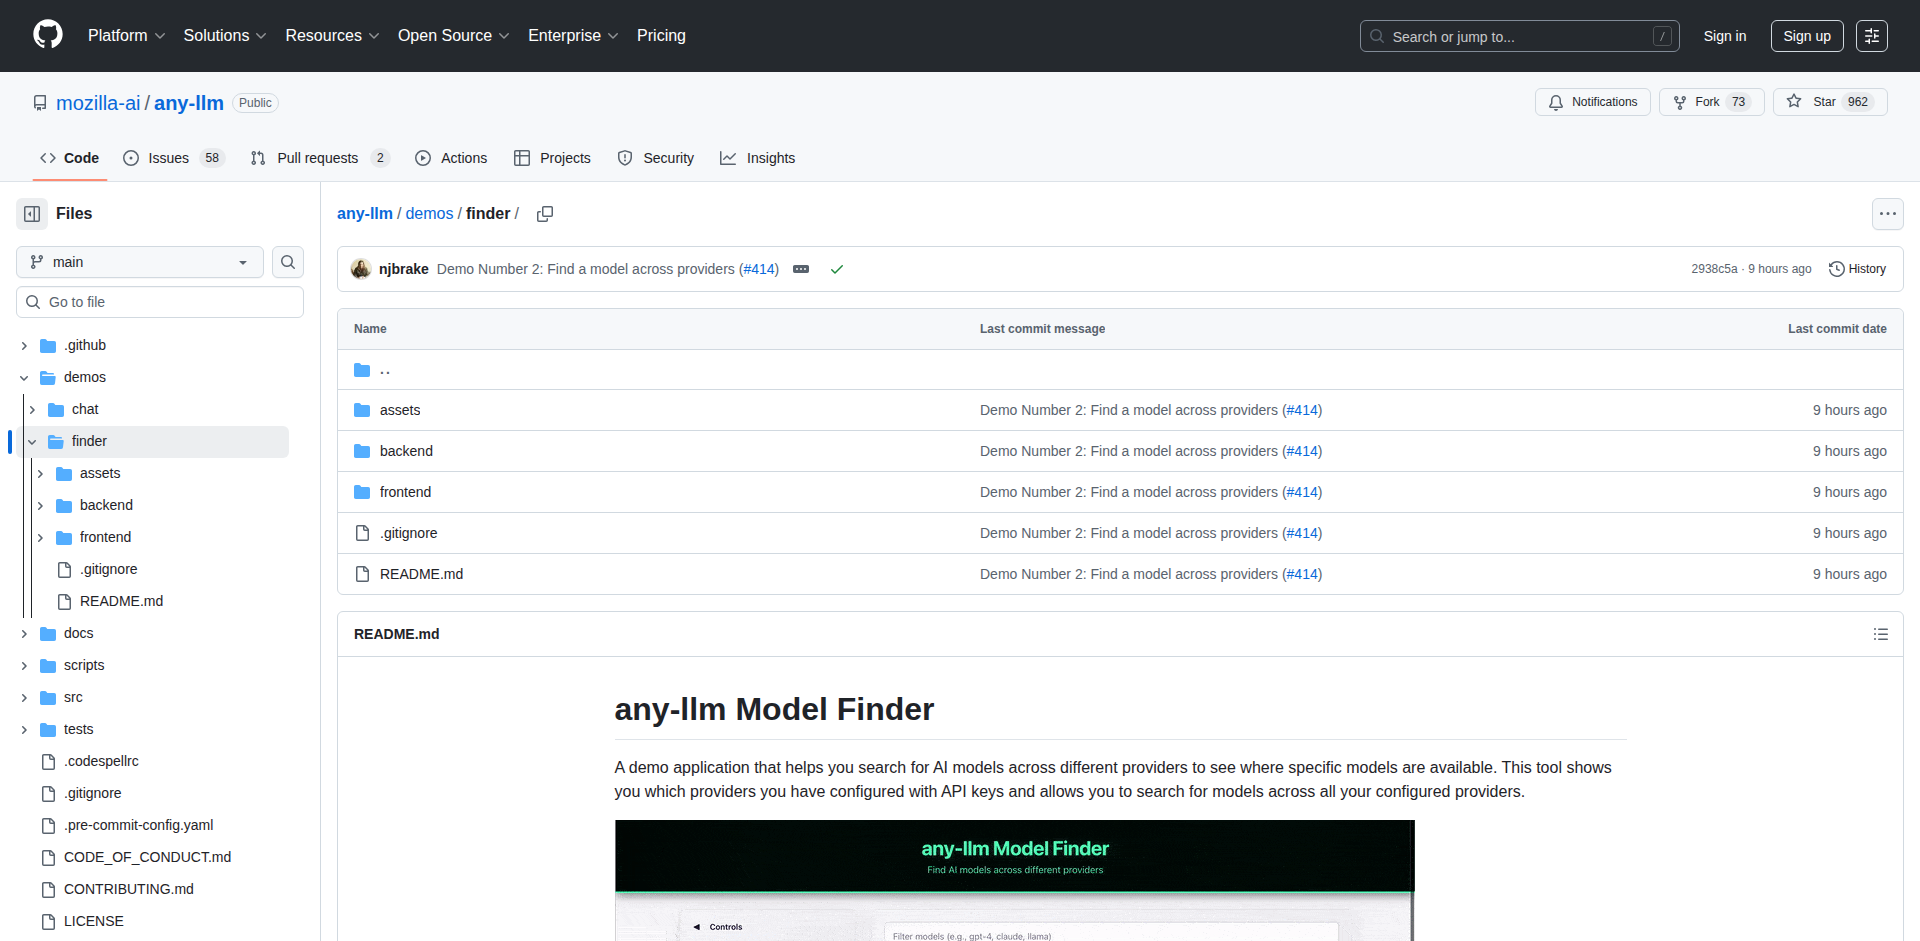Viewport: 1920px width, 941px height.
Task: Open backend folder in the file table
Action: click(x=406, y=451)
